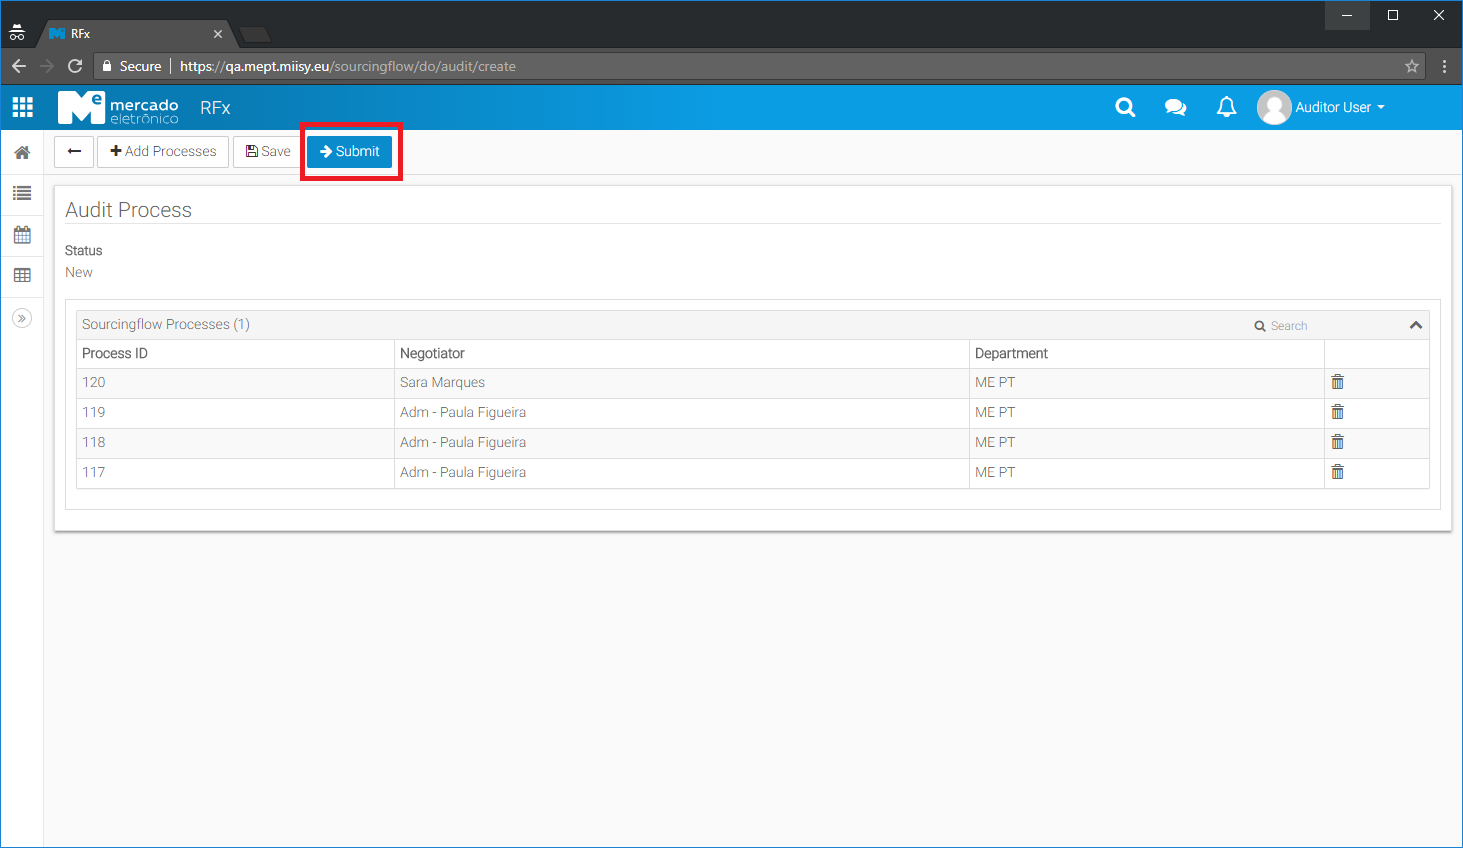
Task: Expand the left sidebar menu
Action: (x=22, y=318)
